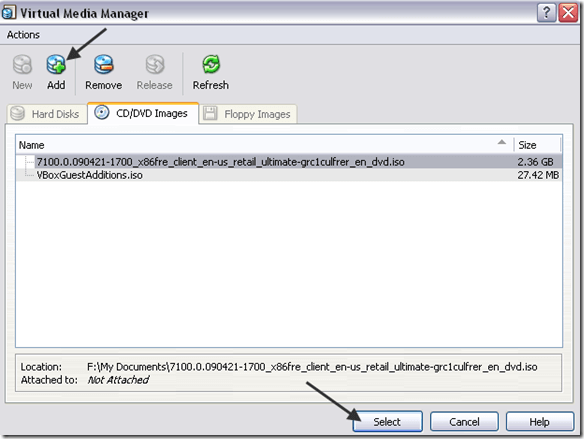Click the 27.42 MB size cell
Screen dimensions: 584x439
[x=538, y=175]
